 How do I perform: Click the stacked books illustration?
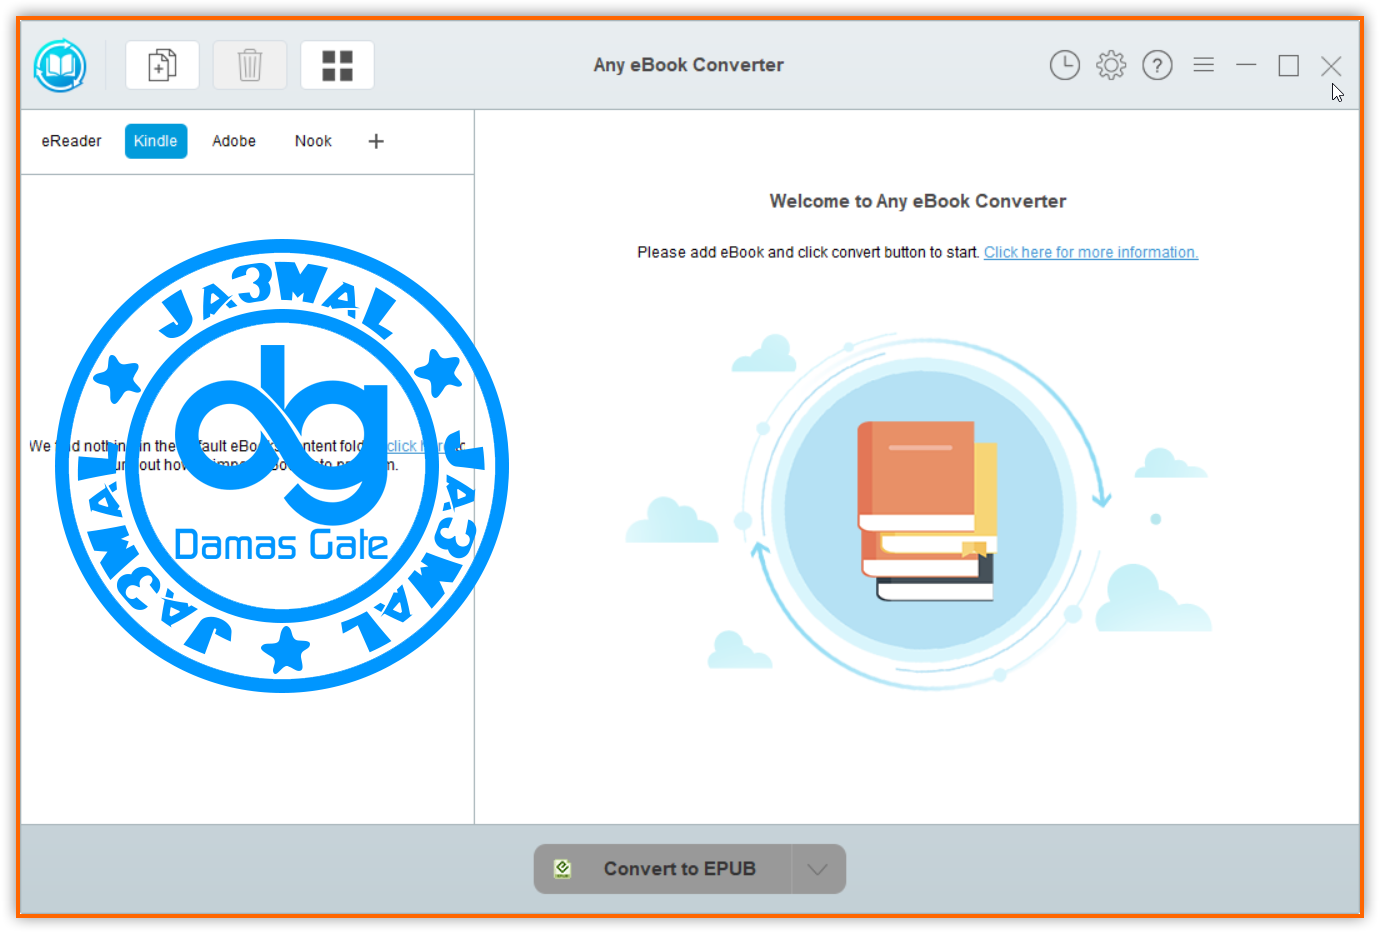pos(927,510)
